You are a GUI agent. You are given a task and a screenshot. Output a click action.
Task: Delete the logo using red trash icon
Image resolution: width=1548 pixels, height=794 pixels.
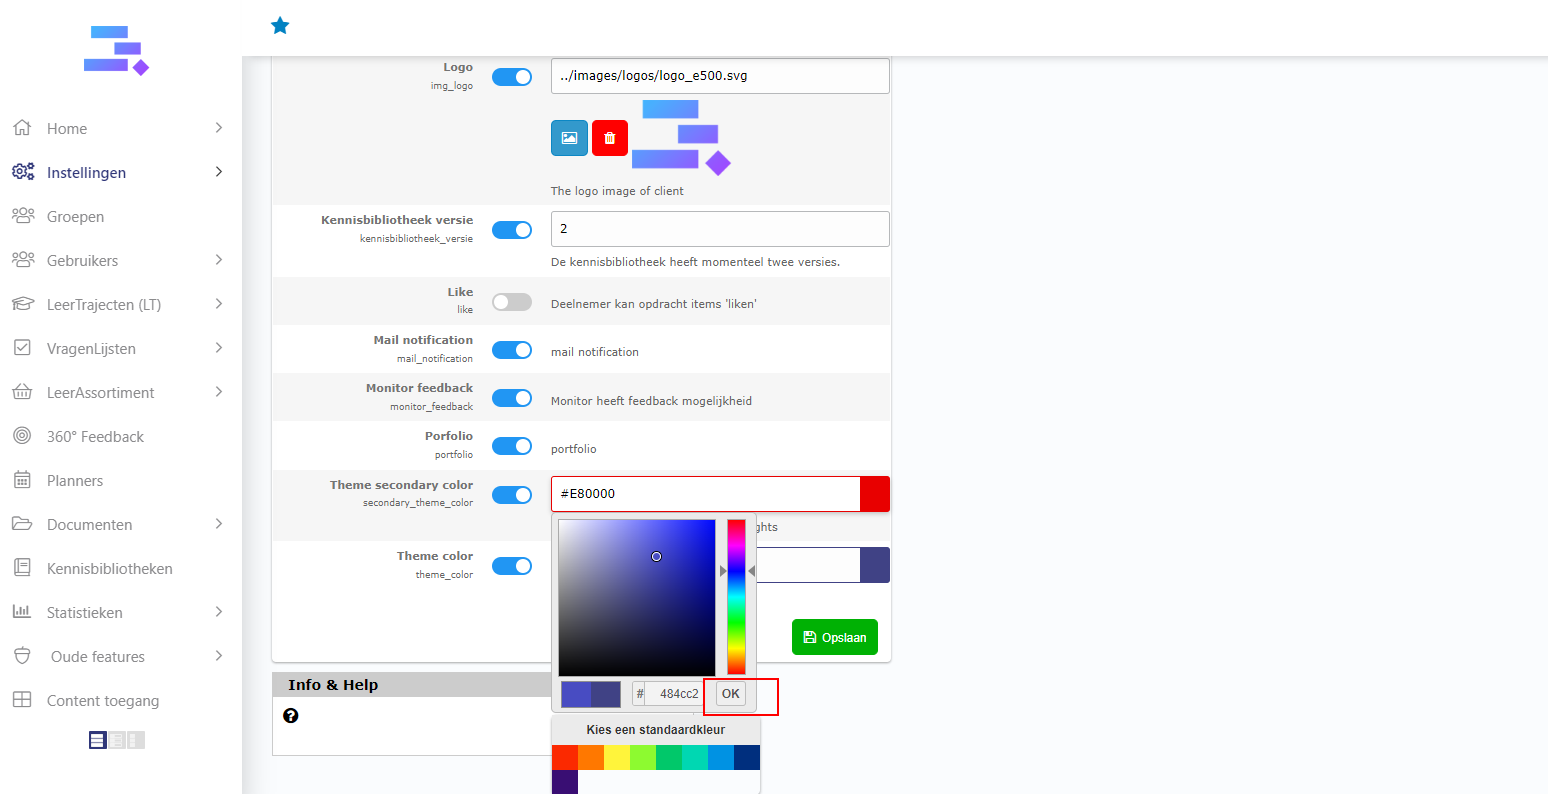click(610, 138)
